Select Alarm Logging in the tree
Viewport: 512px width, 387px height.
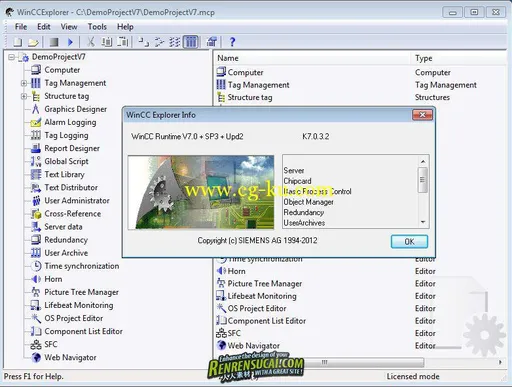70,122
